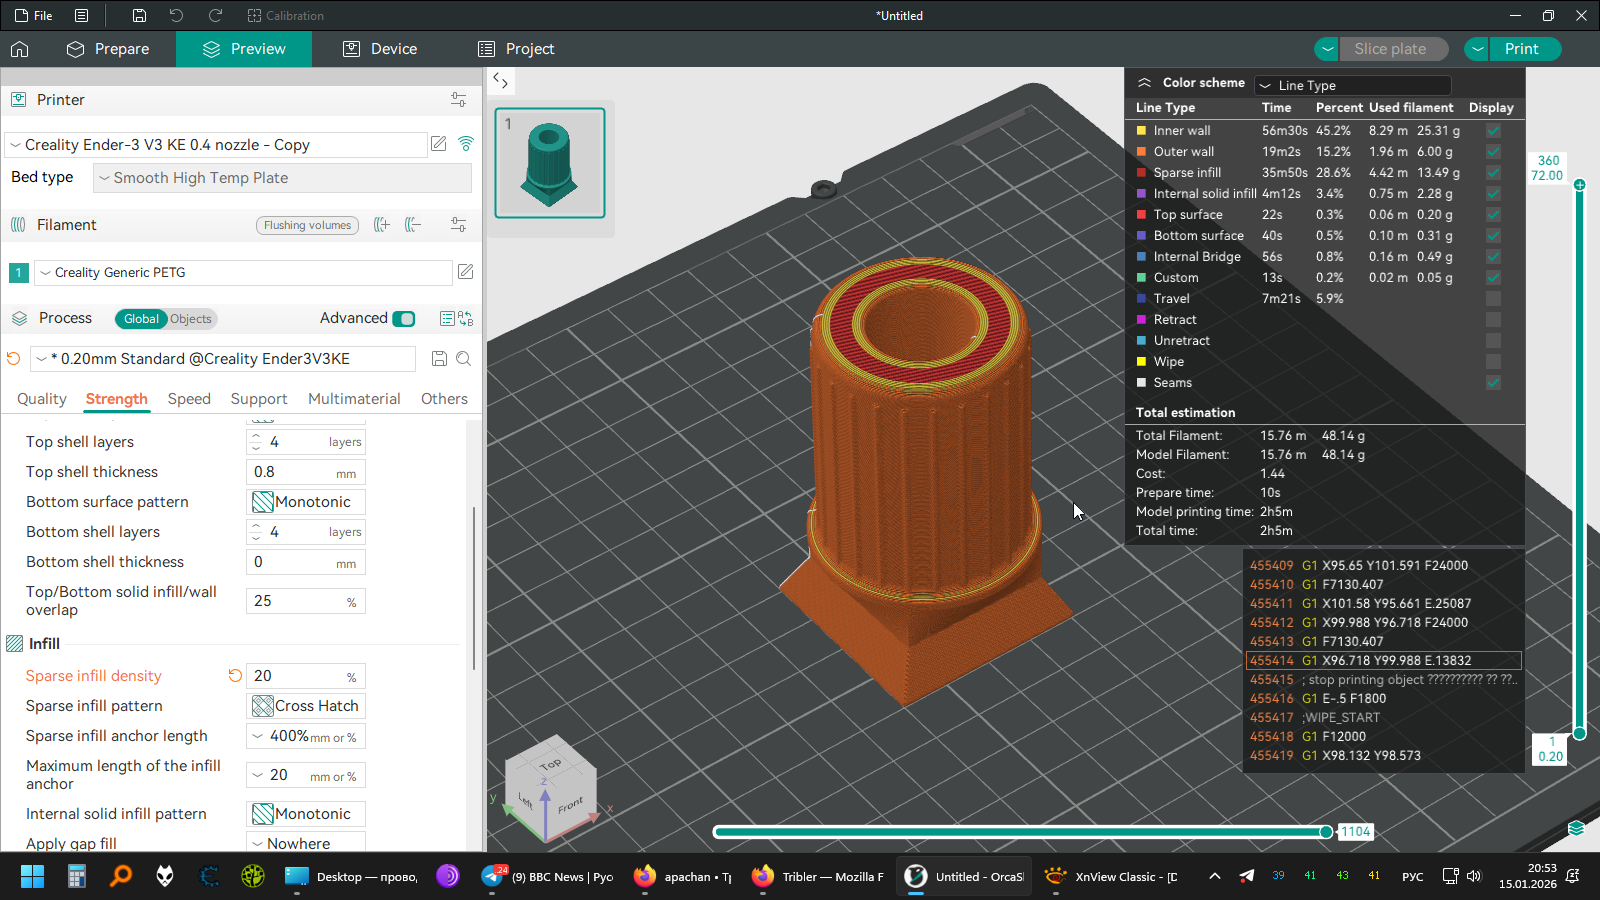
Task: Uncheck Inner wall display checkbox
Action: 1493,131
